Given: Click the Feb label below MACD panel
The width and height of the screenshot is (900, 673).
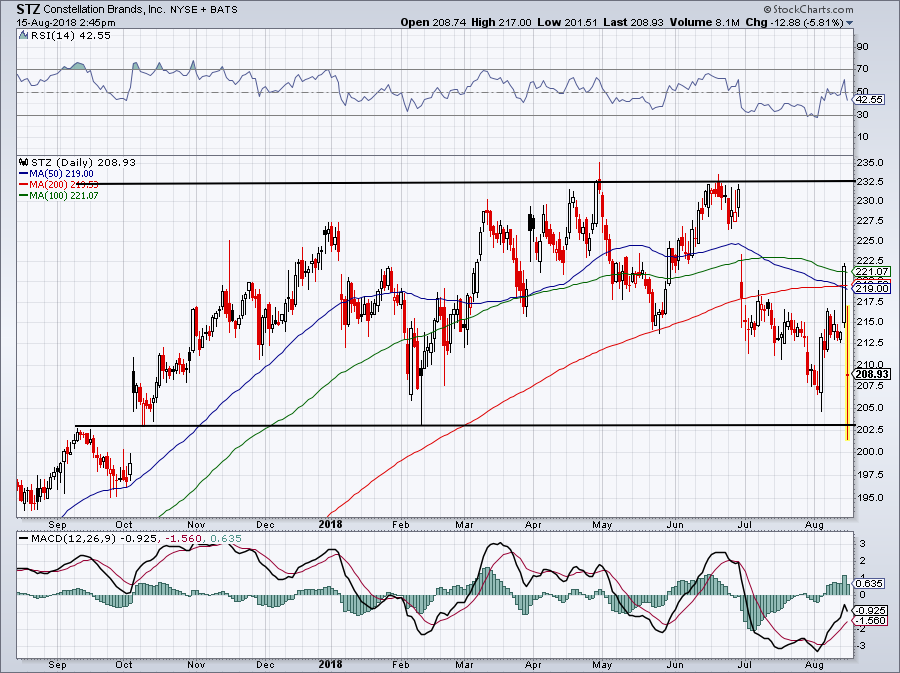Looking at the screenshot, I should click(400, 664).
